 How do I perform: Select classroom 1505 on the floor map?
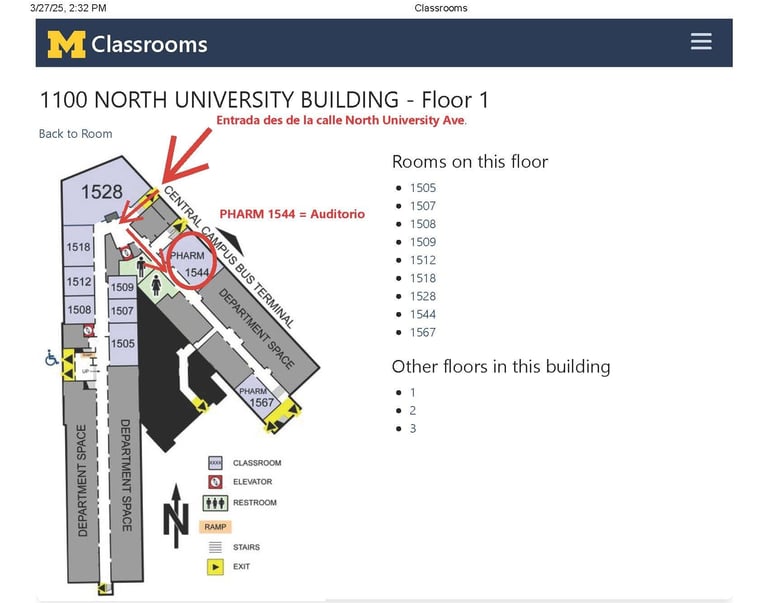[123, 343]
